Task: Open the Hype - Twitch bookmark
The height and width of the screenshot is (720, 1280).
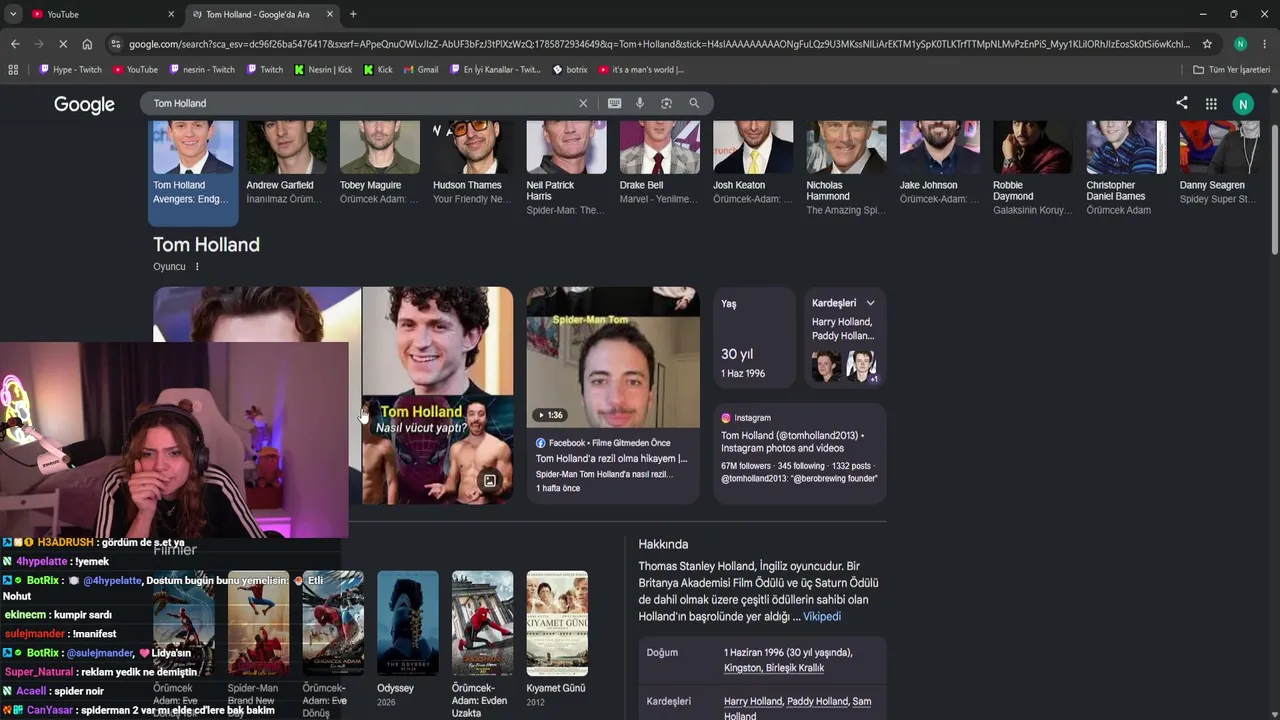Action: point(70,70)
